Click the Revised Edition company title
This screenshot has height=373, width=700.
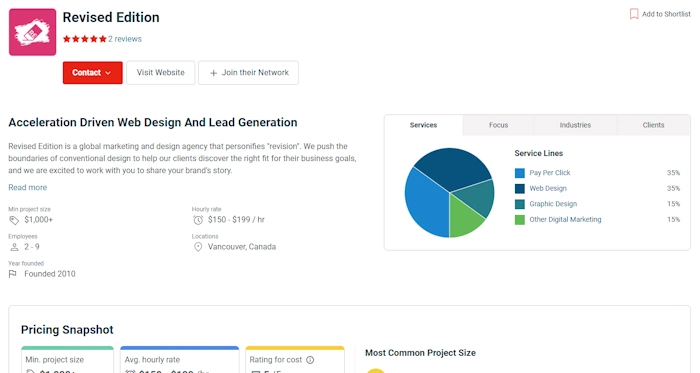pos(111,17)
